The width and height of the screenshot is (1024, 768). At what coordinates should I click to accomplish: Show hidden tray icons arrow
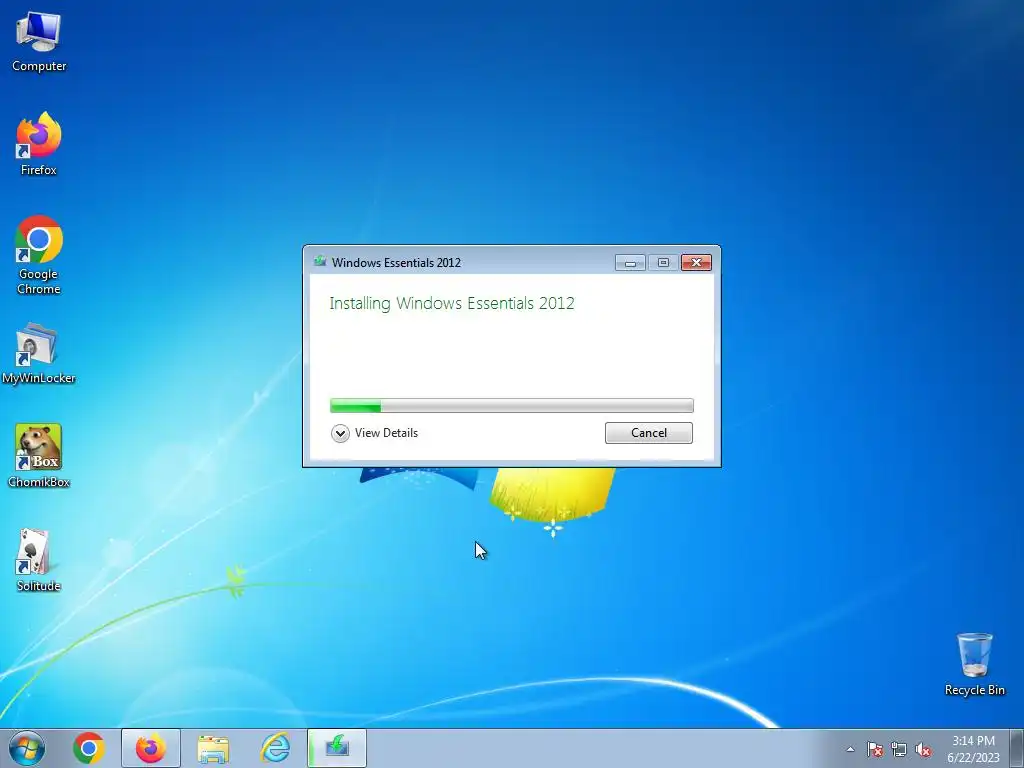click(850, 749)
